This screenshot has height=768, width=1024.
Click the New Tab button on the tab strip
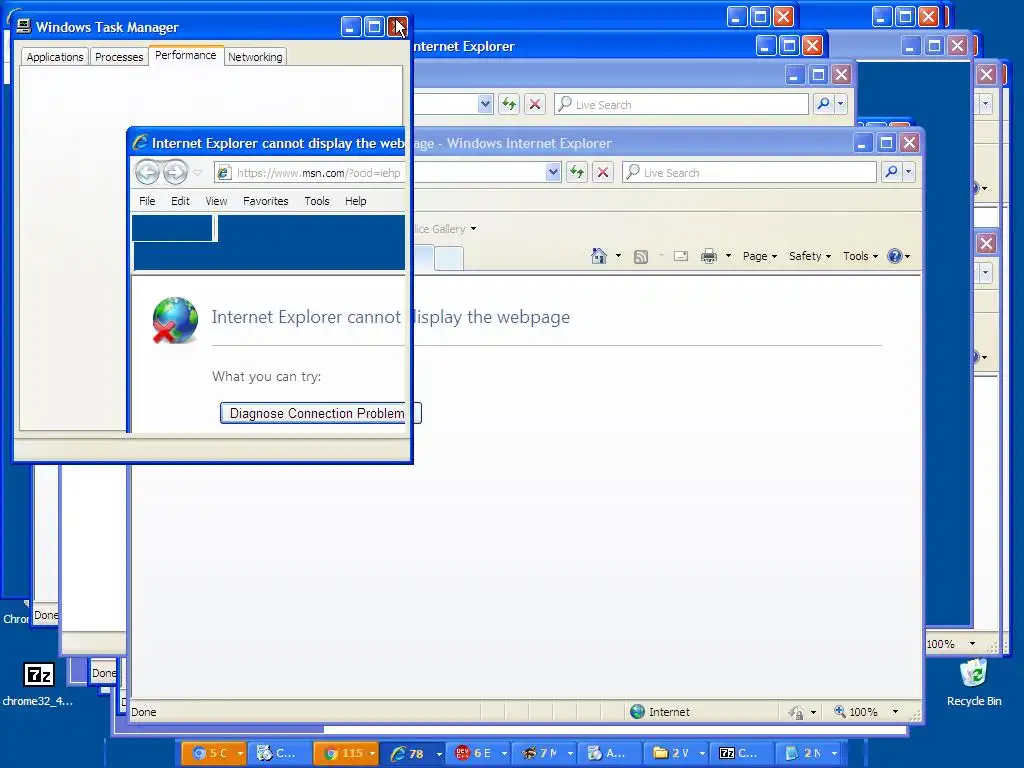(x=449, y=258)
